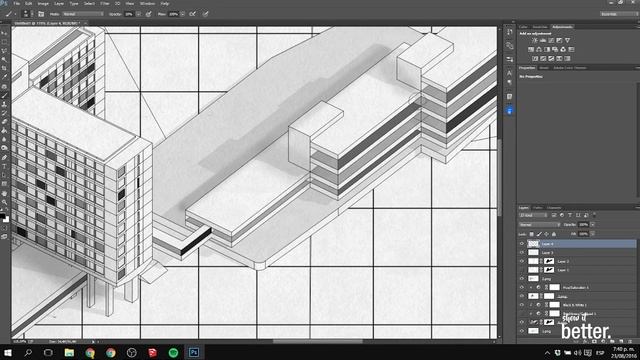Screen dimensions: 640x360
Task: Add an Exposure adjustment
Action: [x=559, y=40]
